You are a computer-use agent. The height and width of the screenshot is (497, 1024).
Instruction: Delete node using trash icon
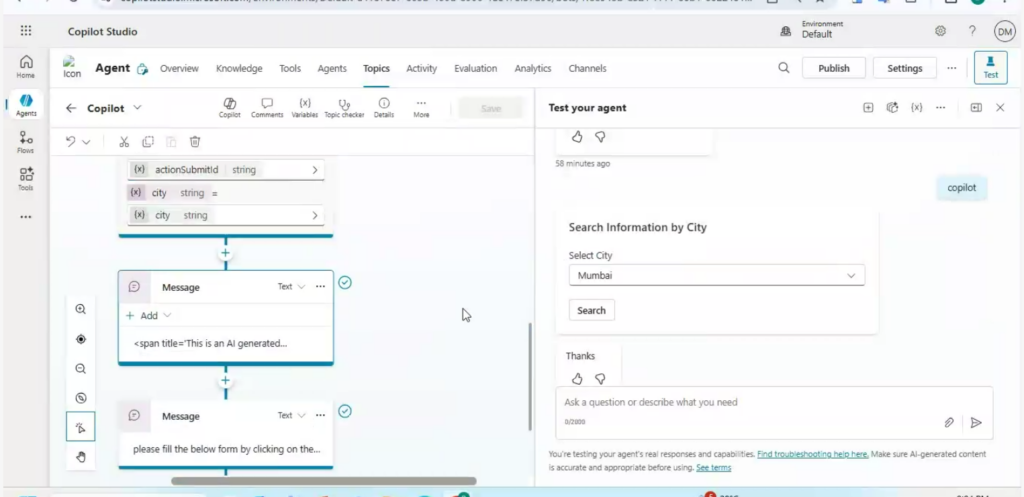[x=195, y=142]
